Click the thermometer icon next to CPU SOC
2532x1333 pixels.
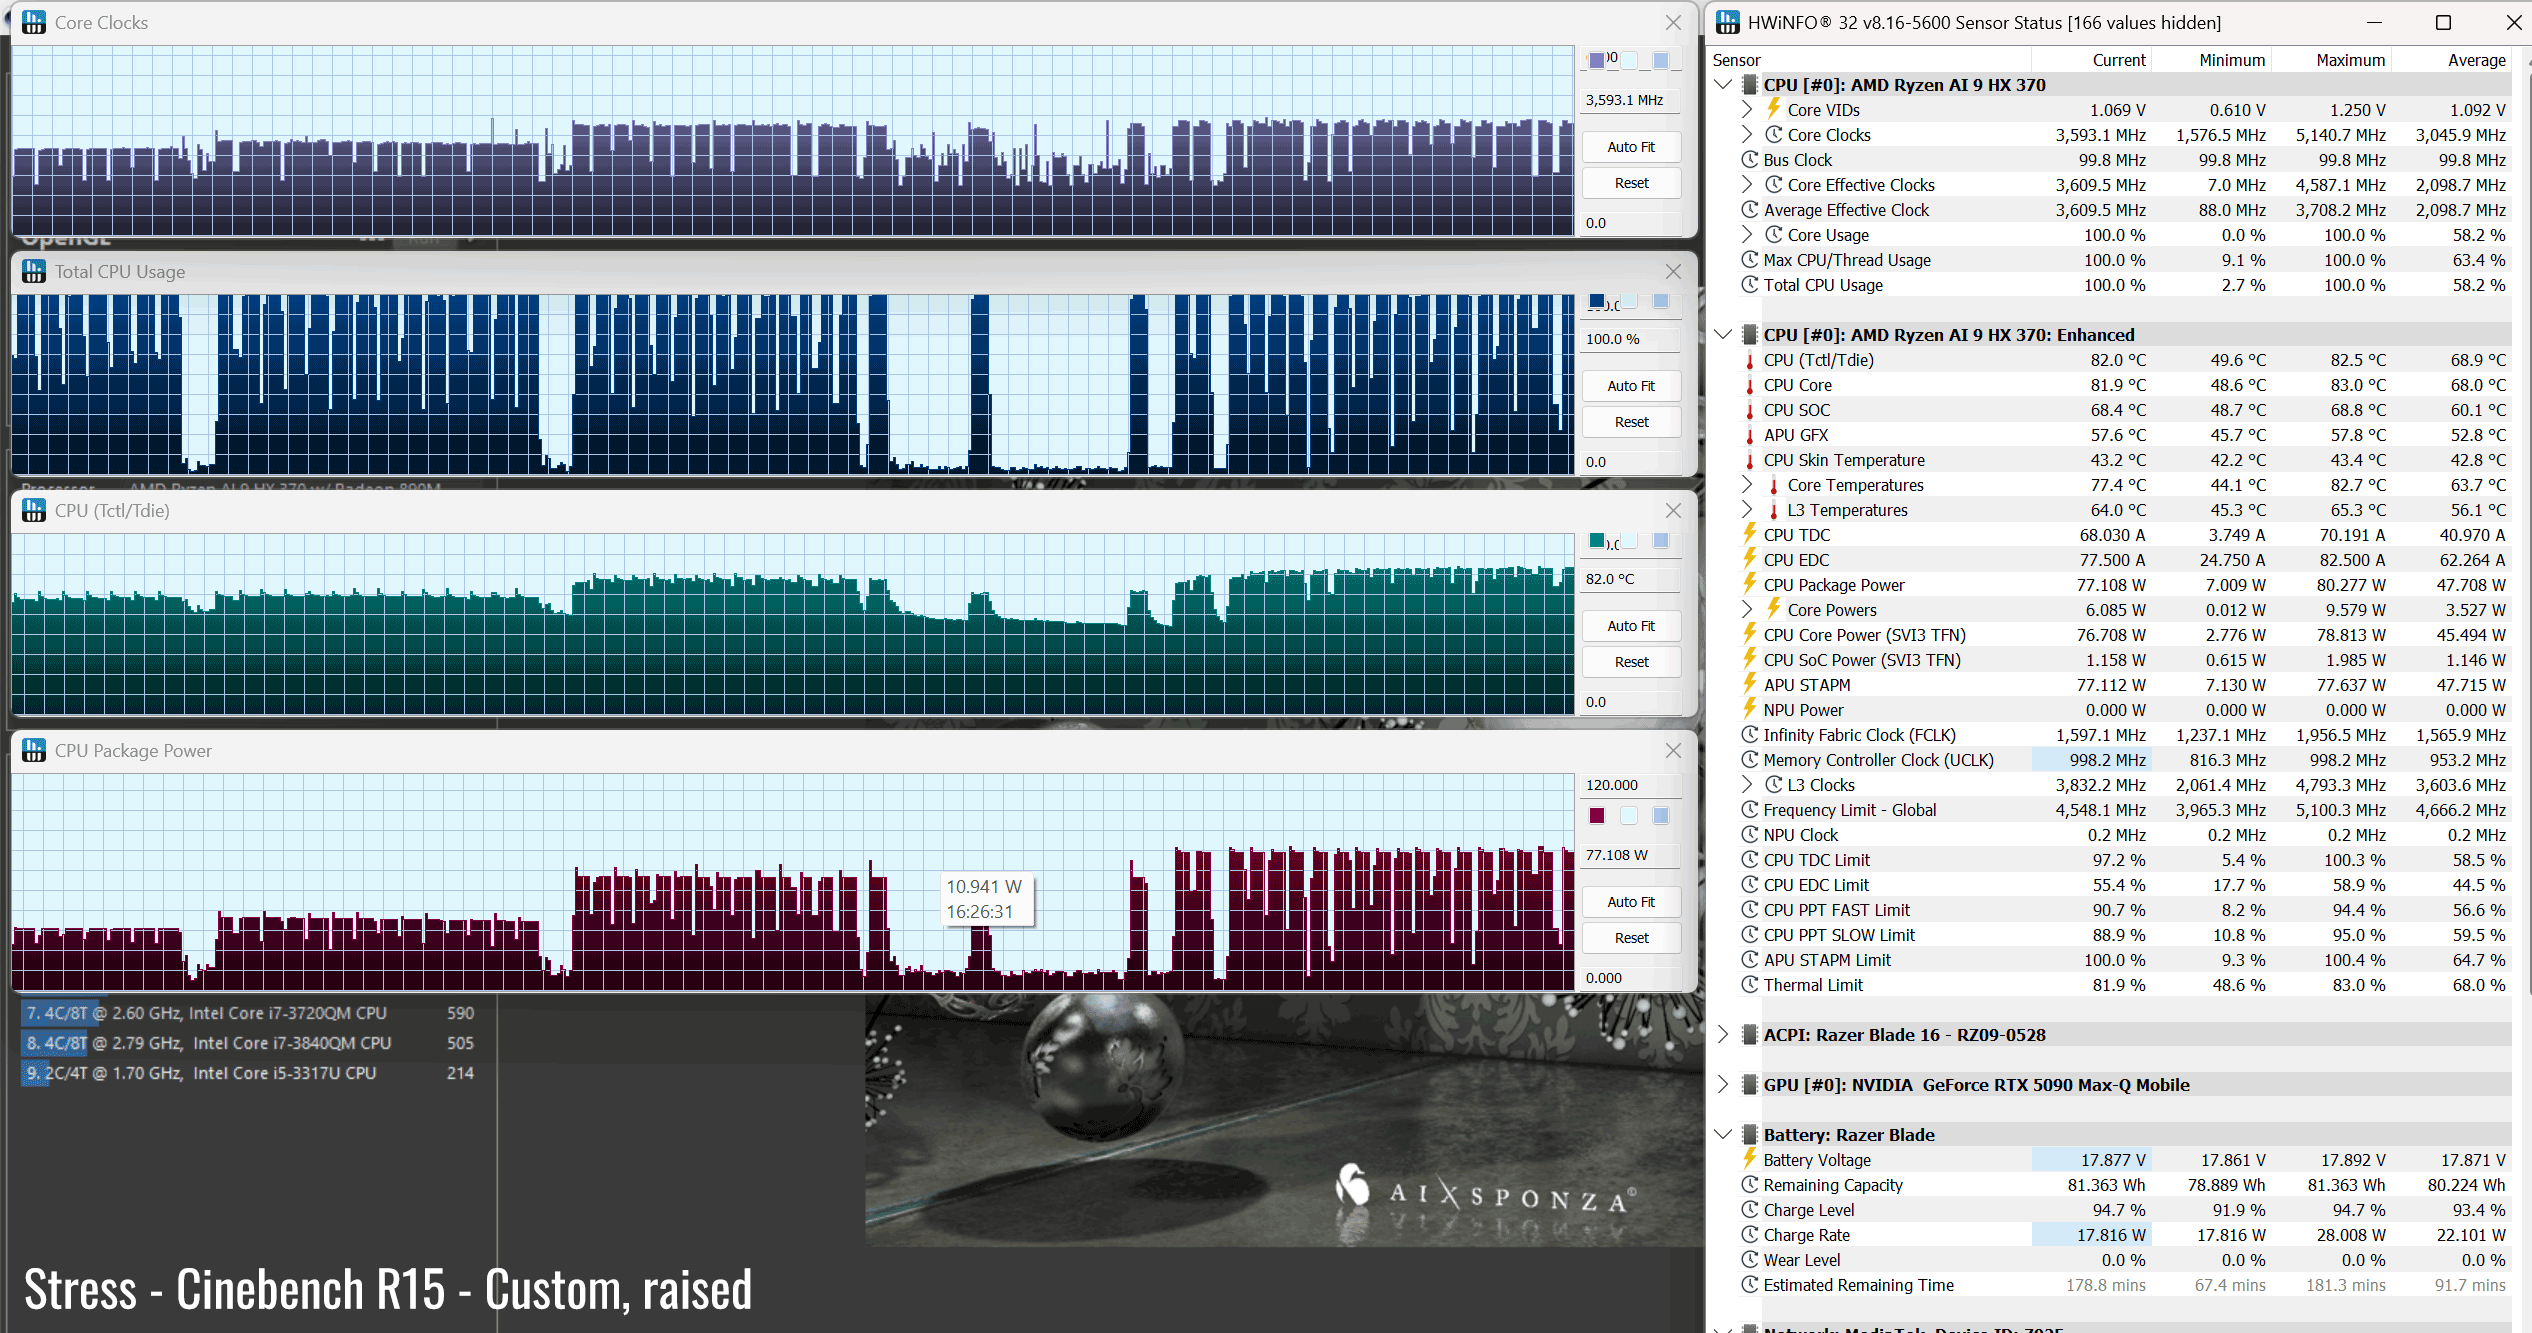pyautogui.click(x=1749, y=410)
